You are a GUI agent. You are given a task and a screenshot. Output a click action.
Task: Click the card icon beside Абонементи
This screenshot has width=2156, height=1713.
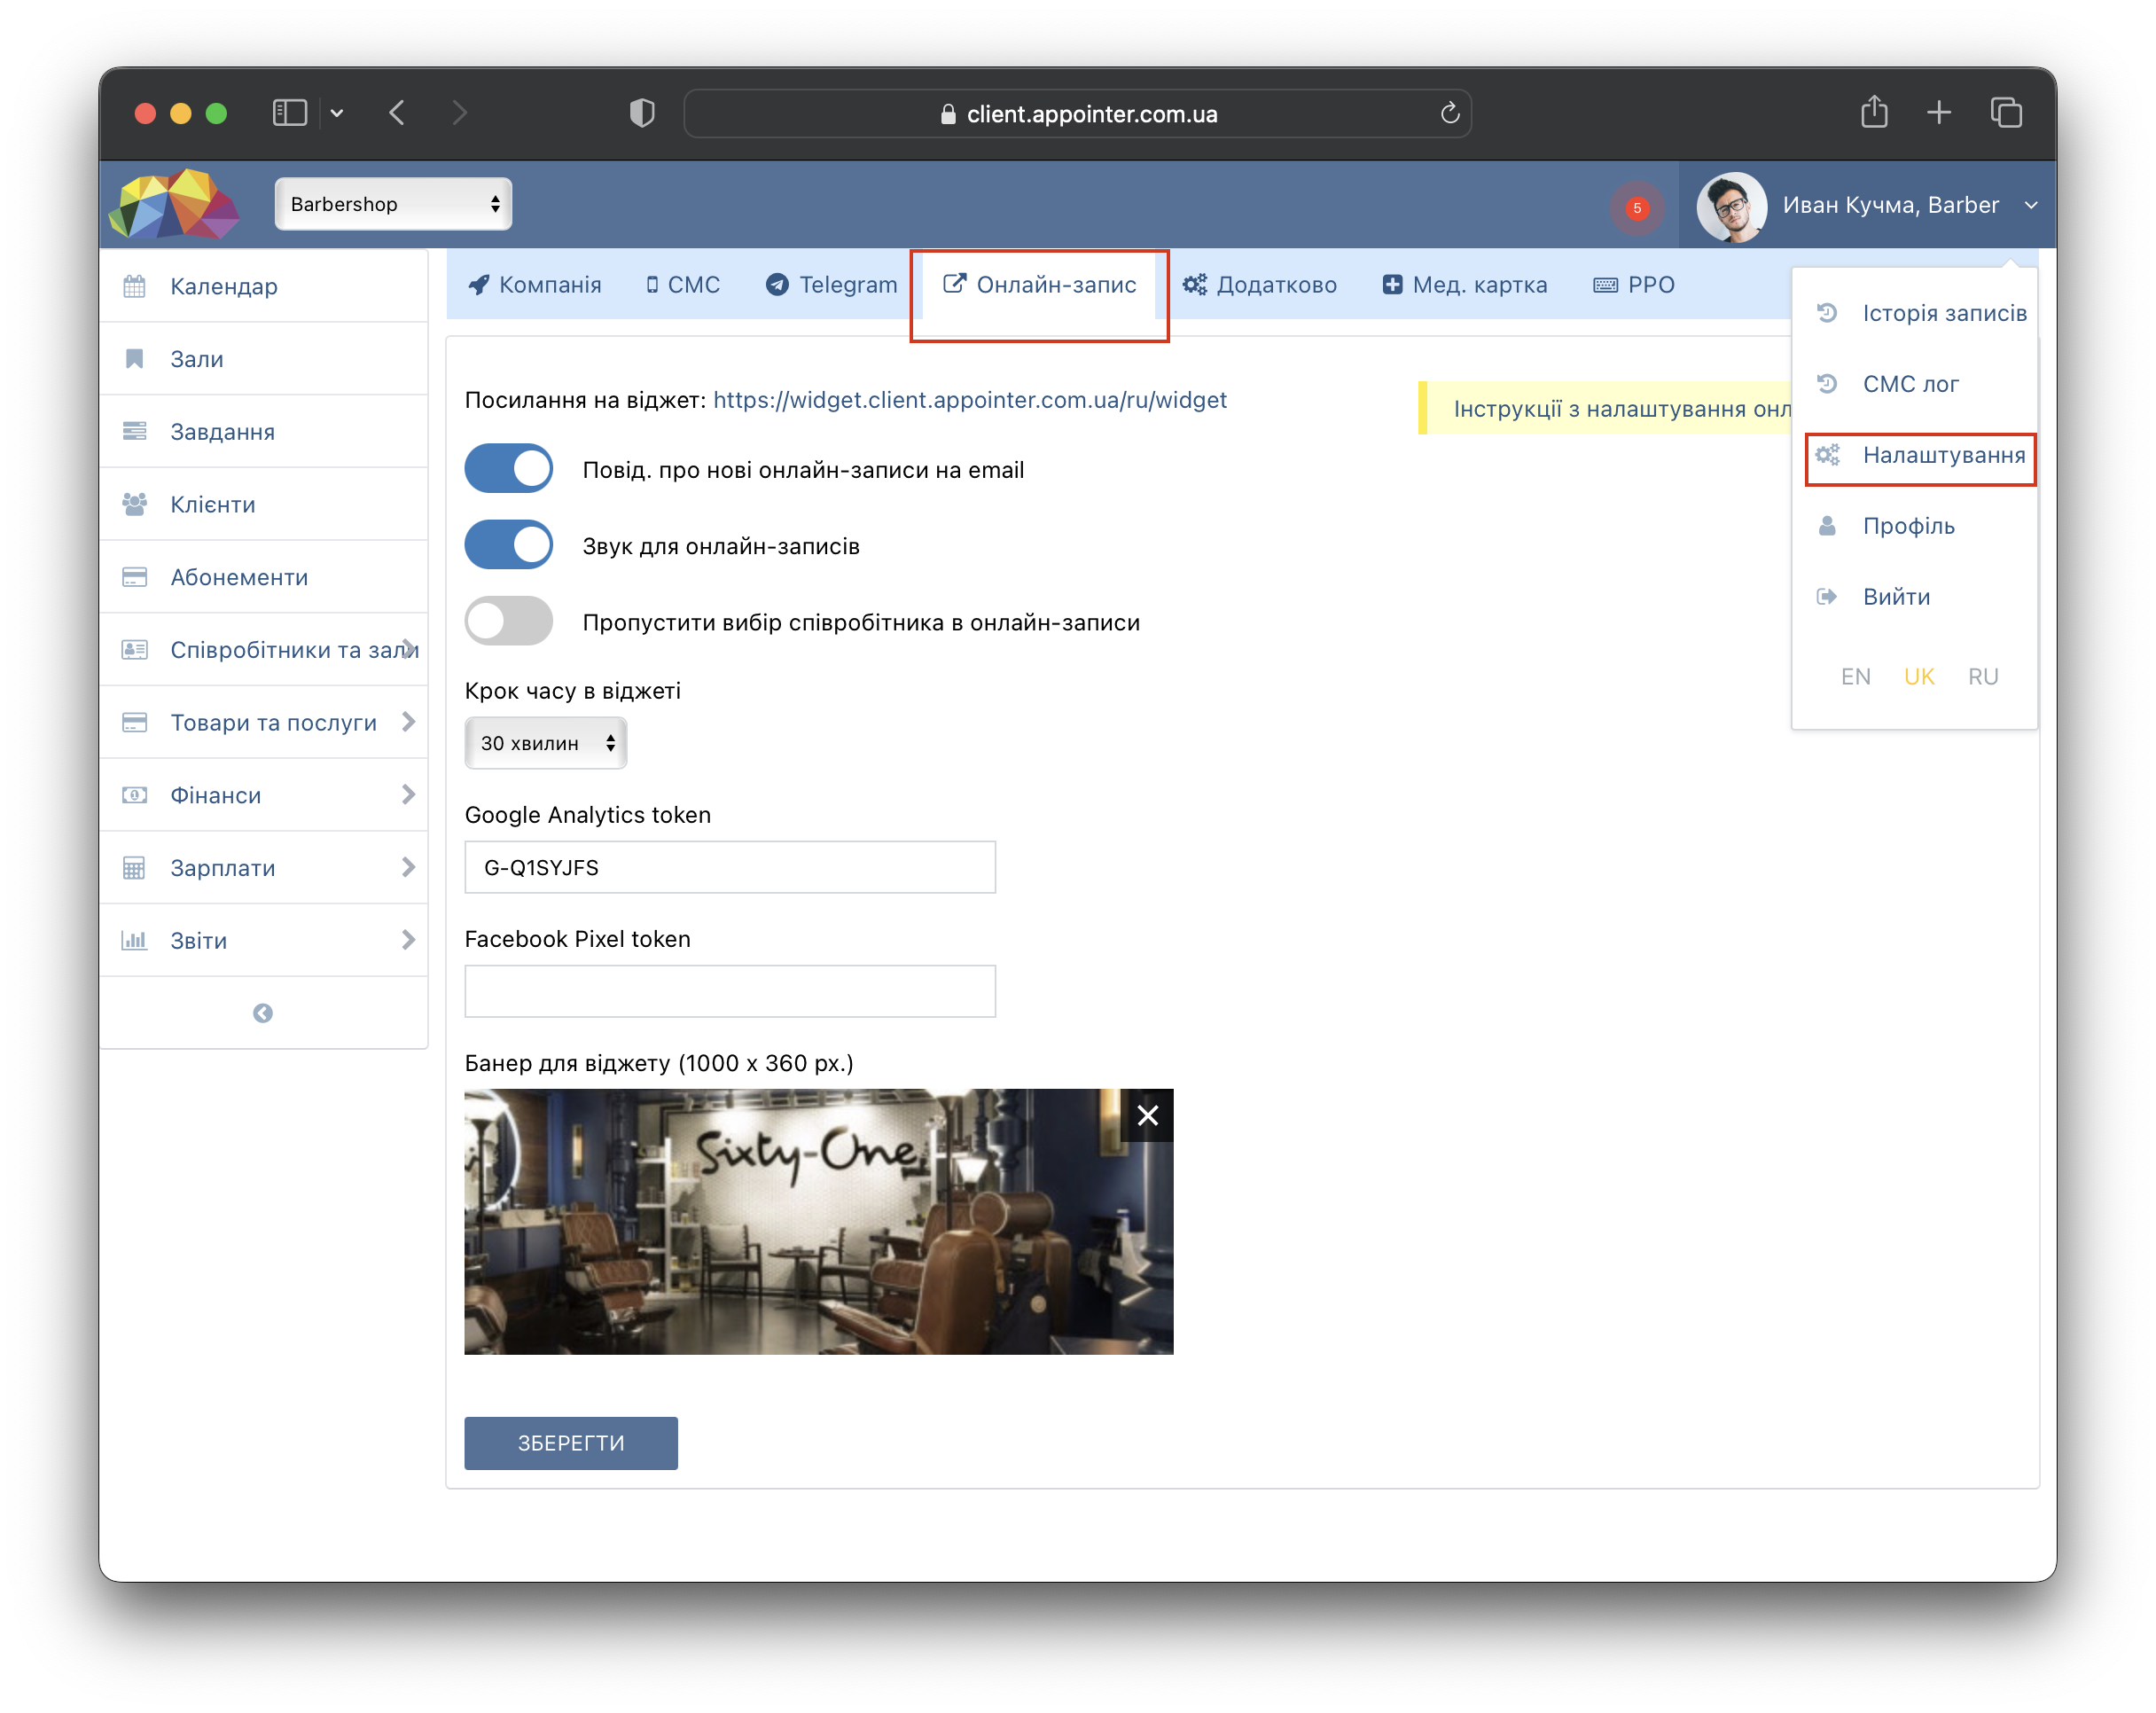[x=134, y=577]
